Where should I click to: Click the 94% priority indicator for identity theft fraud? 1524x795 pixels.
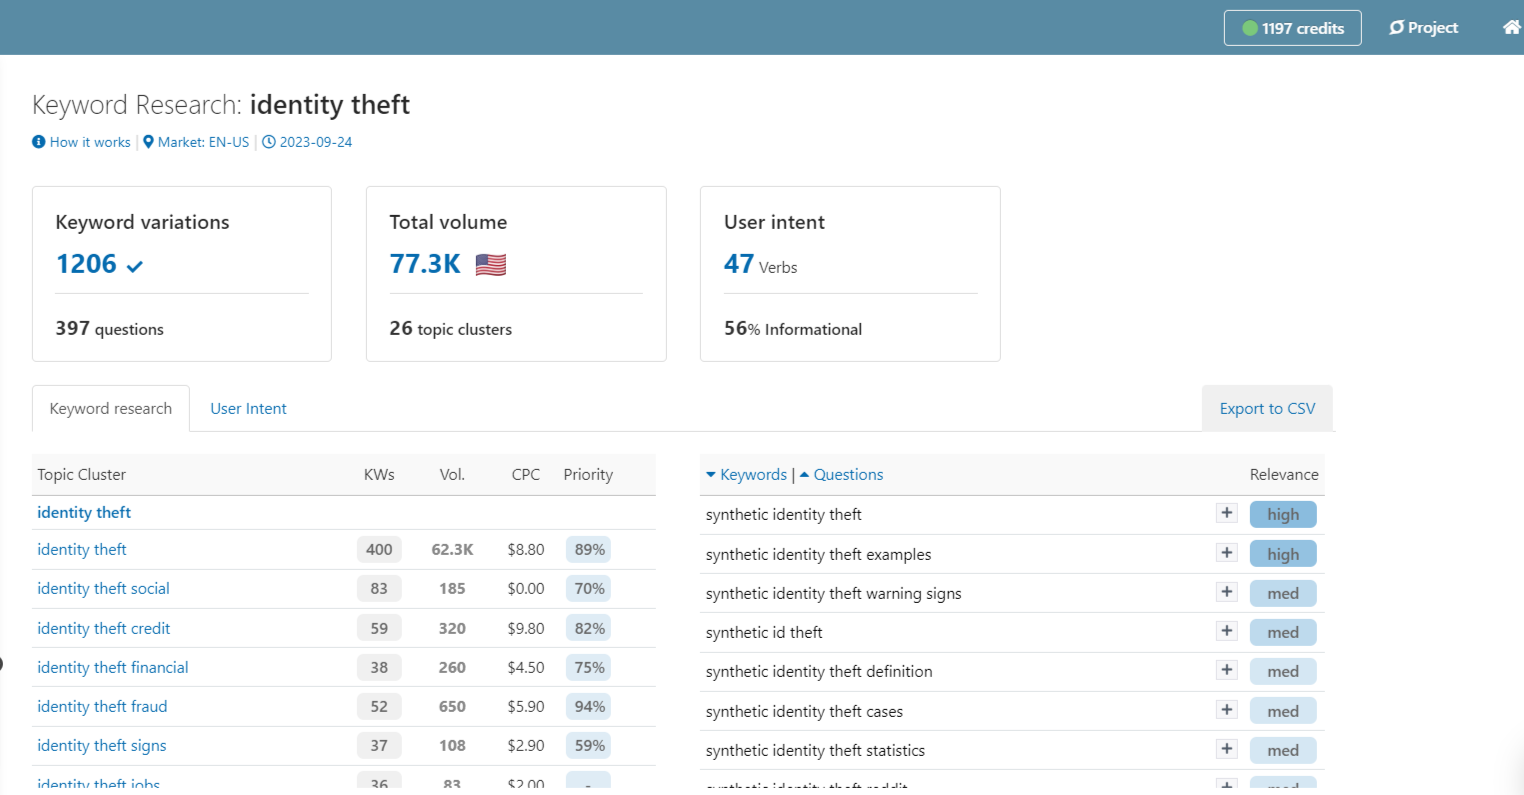(588, 706)
